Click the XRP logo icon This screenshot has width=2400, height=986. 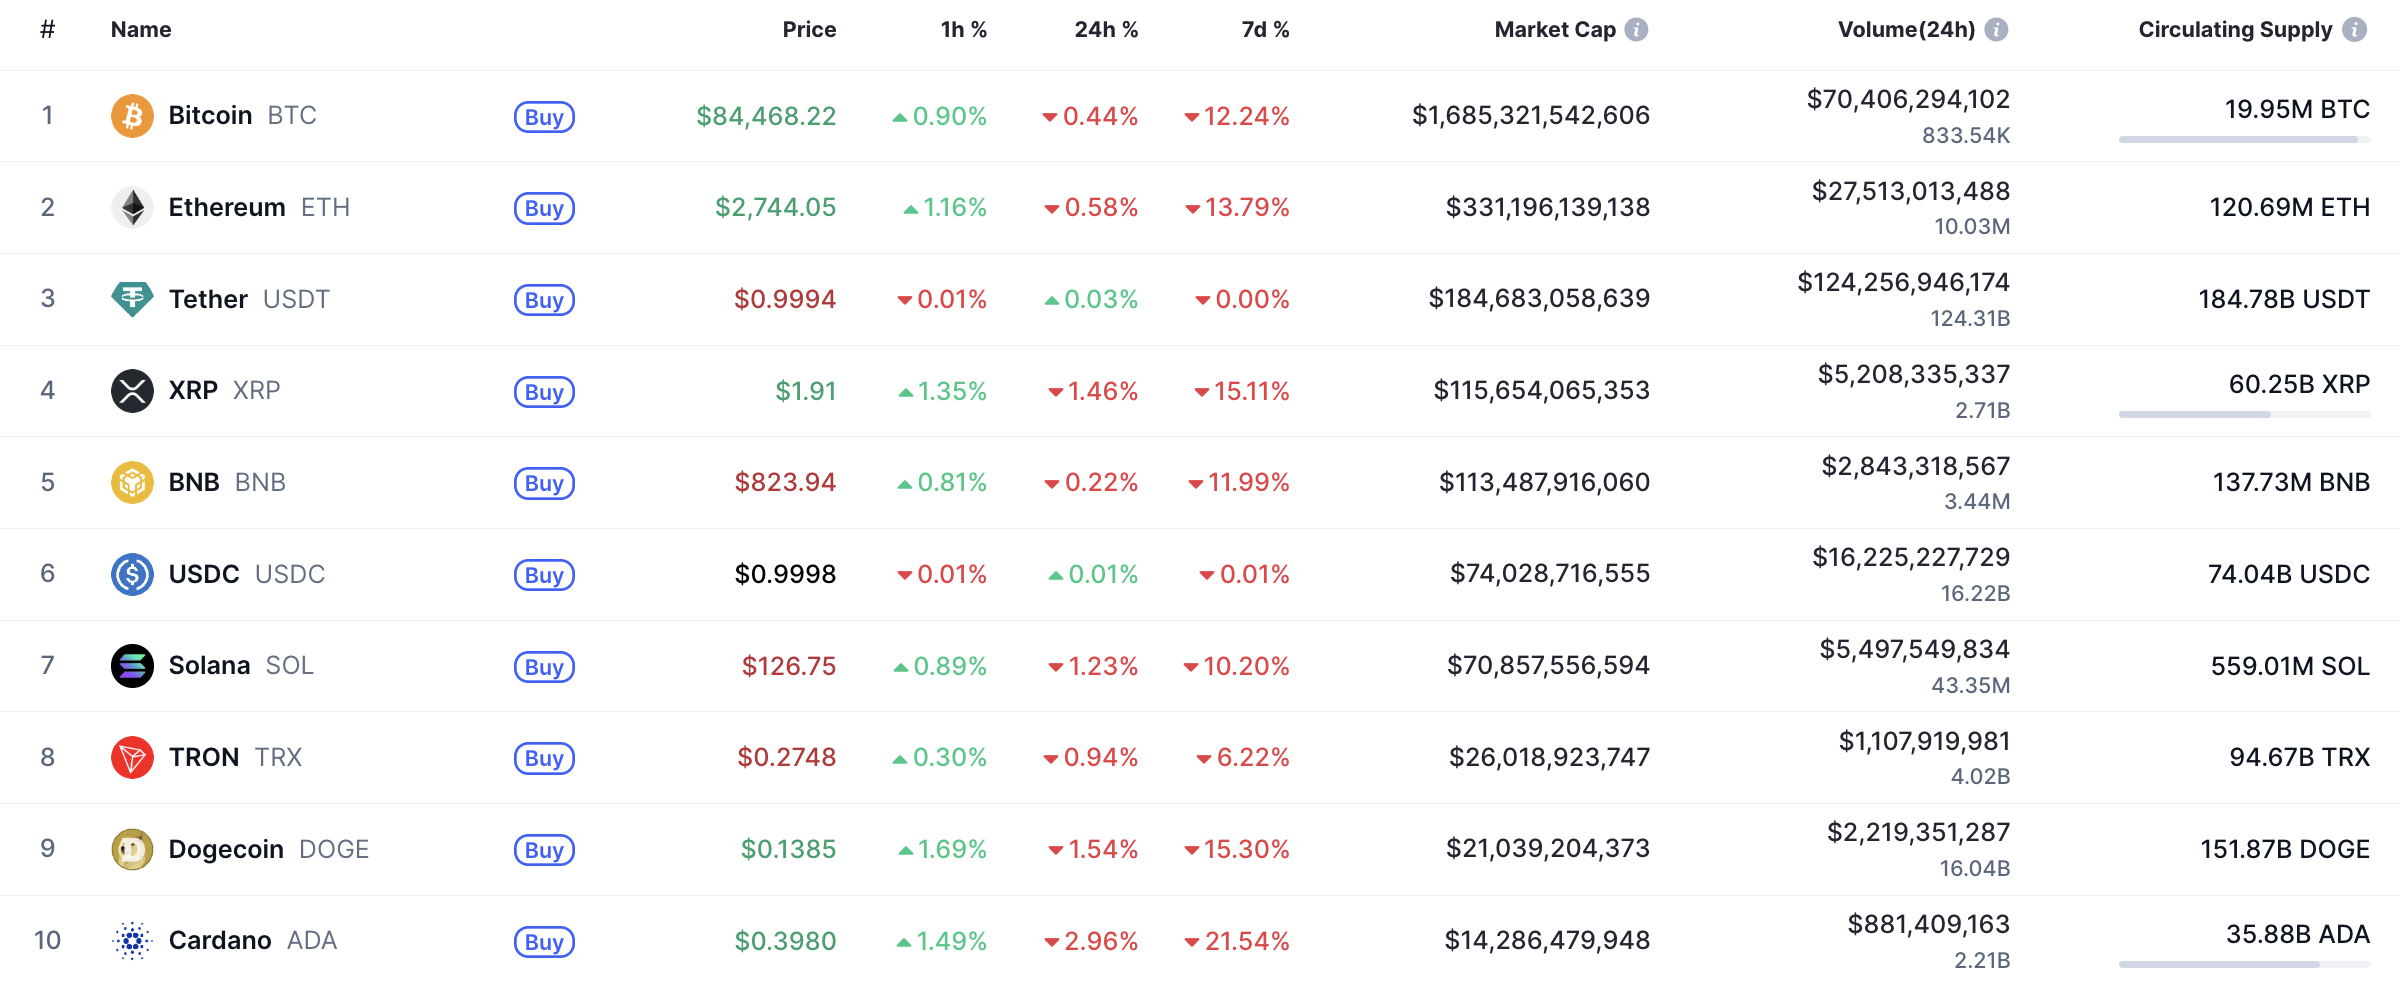132,391
